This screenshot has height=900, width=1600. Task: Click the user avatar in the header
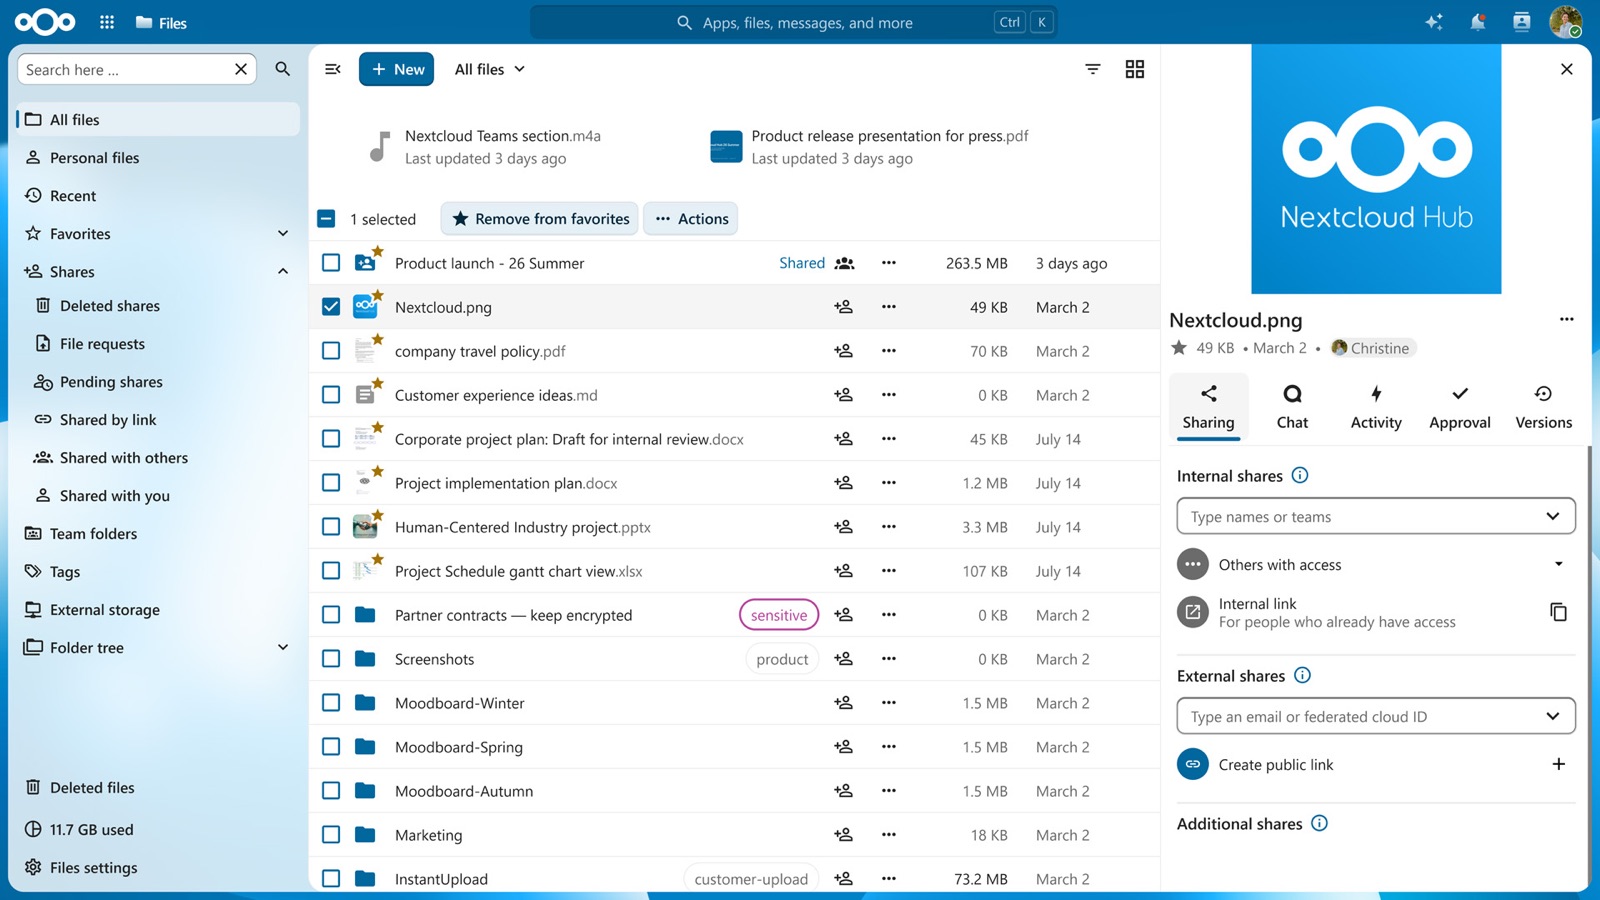click(1565, 22)
